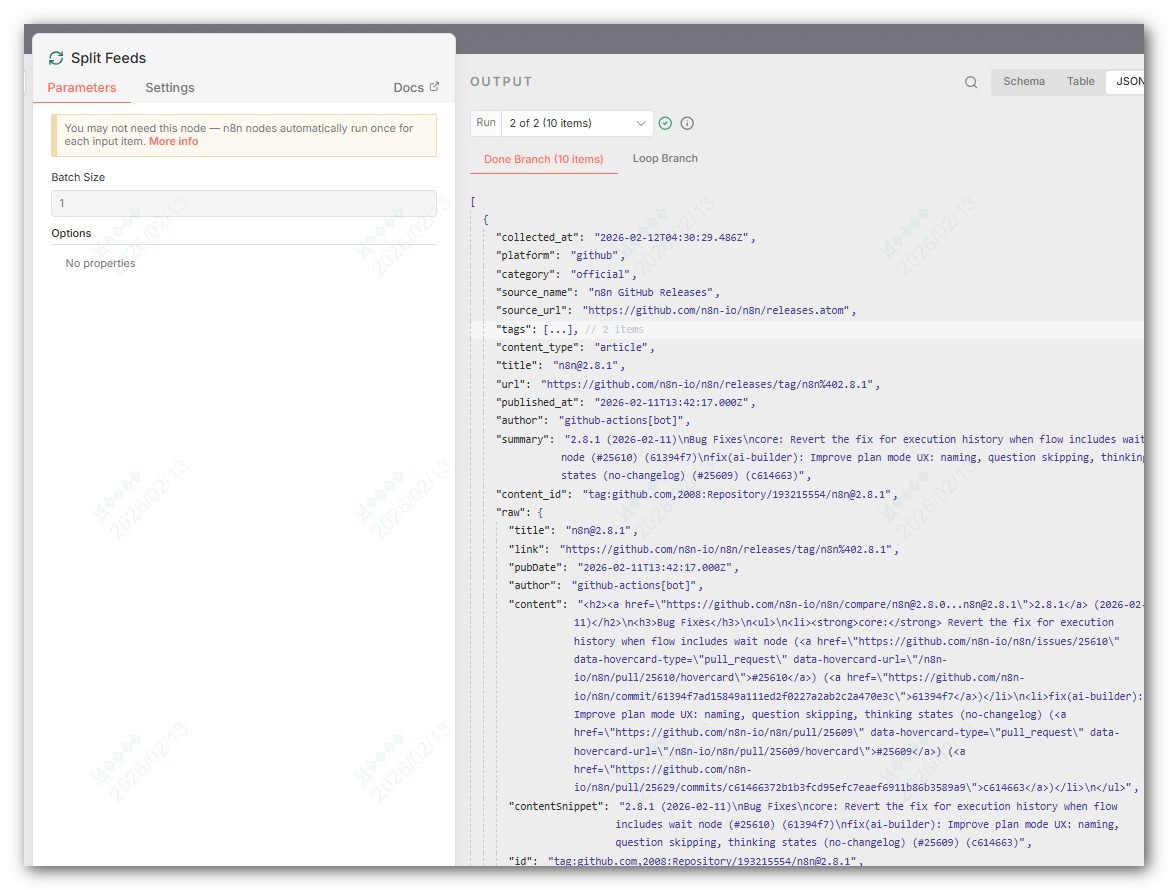The height and width of the screenshot is (890, 1168).
Task: Open the Done Branch (10 items) tab
Action: click(544, 159)
